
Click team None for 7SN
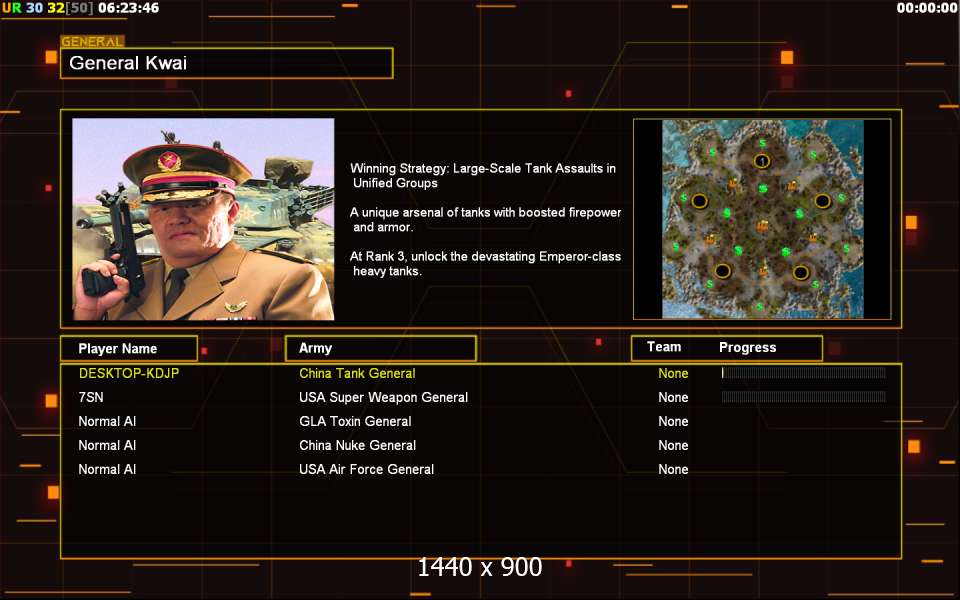673,397
